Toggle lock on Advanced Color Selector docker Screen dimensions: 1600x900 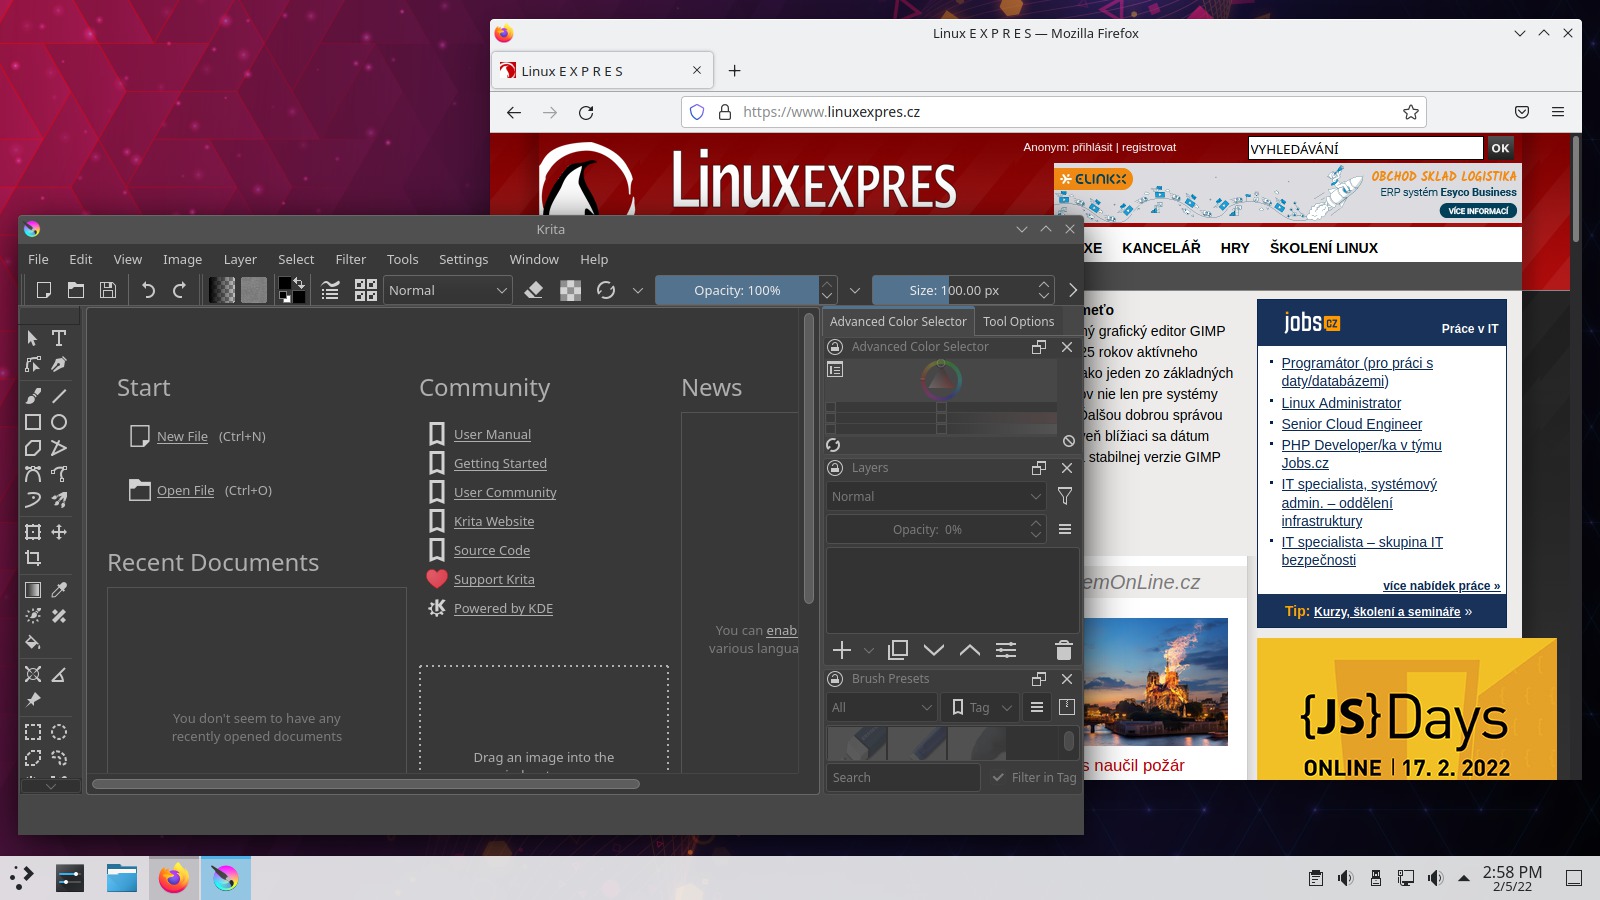(835, 347)
